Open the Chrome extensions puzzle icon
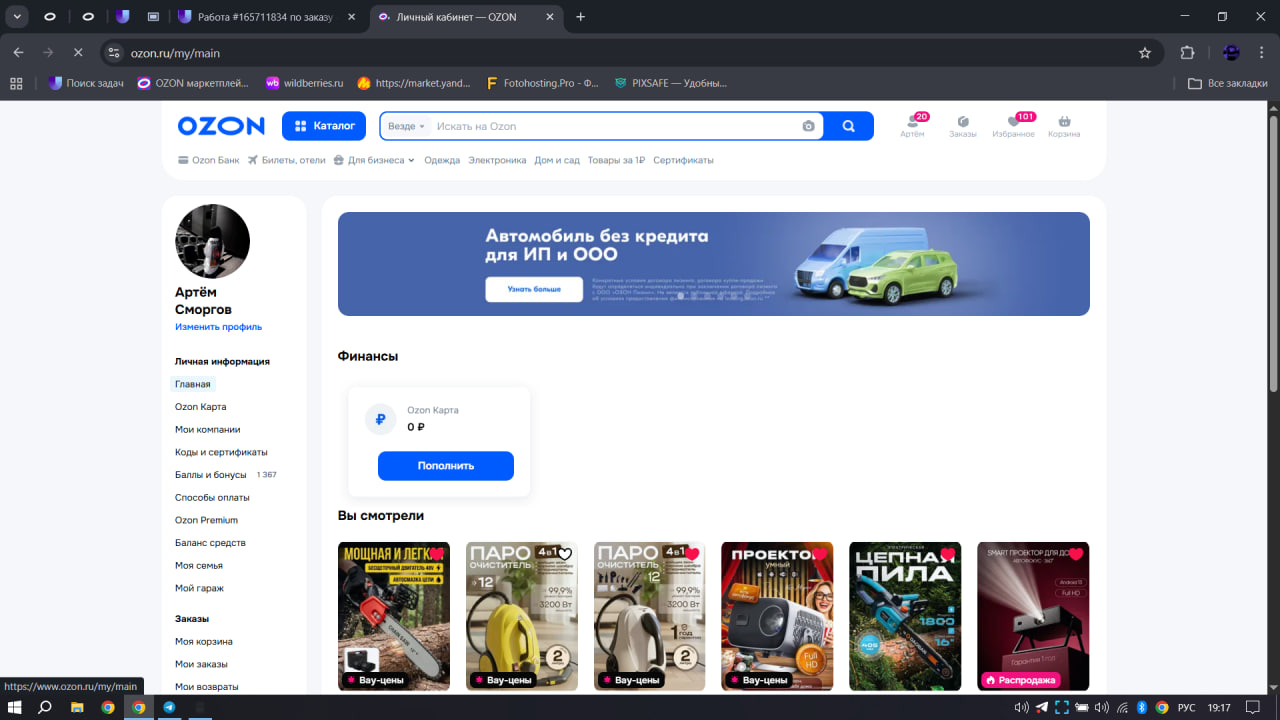1280x720 pixels. click(x=1188, y=53)
